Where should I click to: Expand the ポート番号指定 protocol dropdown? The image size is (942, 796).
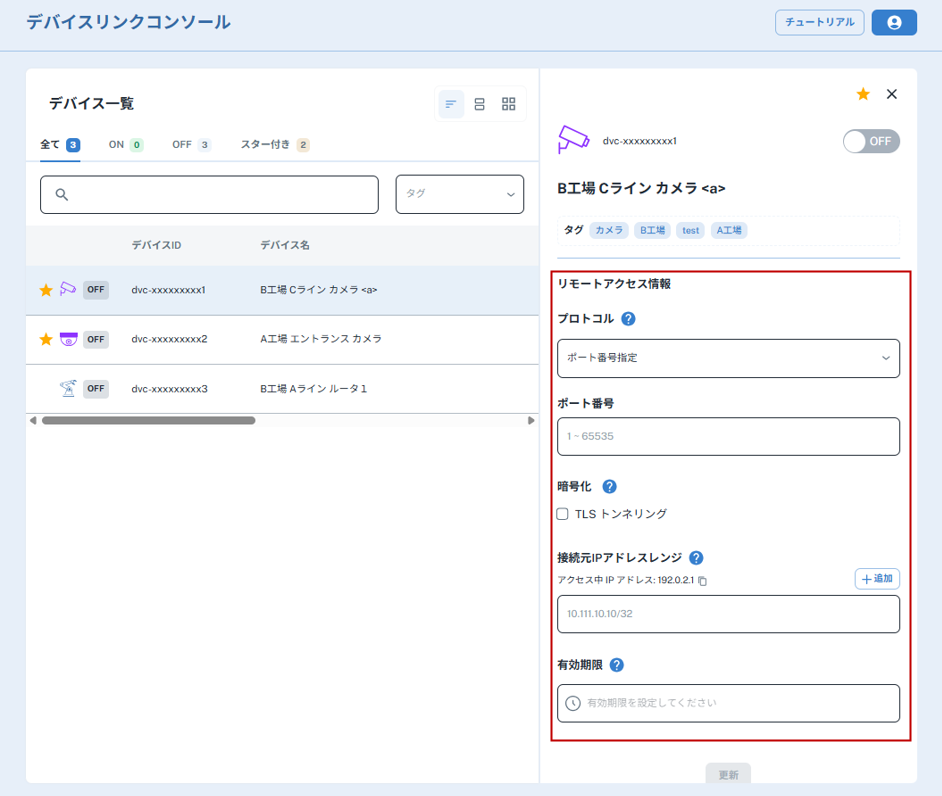click(x=728, y=358)
